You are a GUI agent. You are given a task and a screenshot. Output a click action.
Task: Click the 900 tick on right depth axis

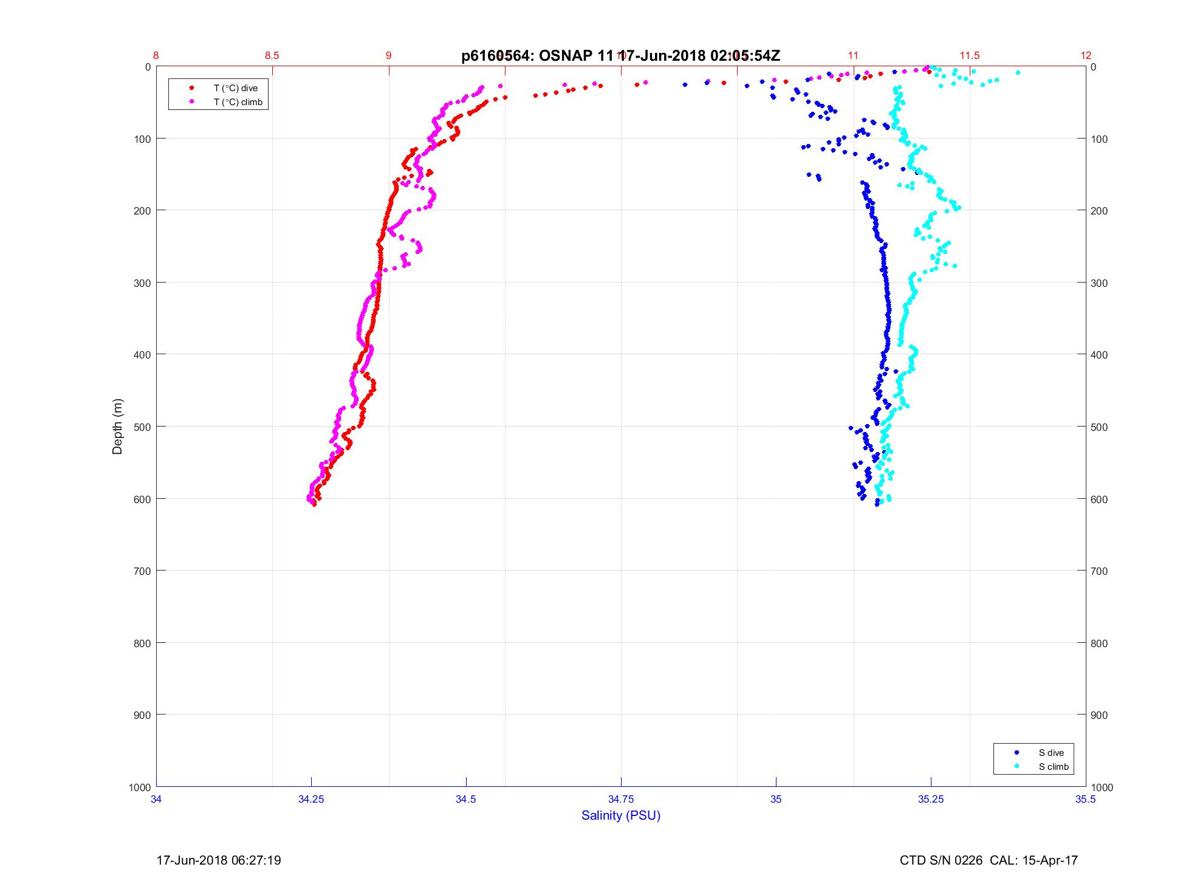[x=1101, y=715]
